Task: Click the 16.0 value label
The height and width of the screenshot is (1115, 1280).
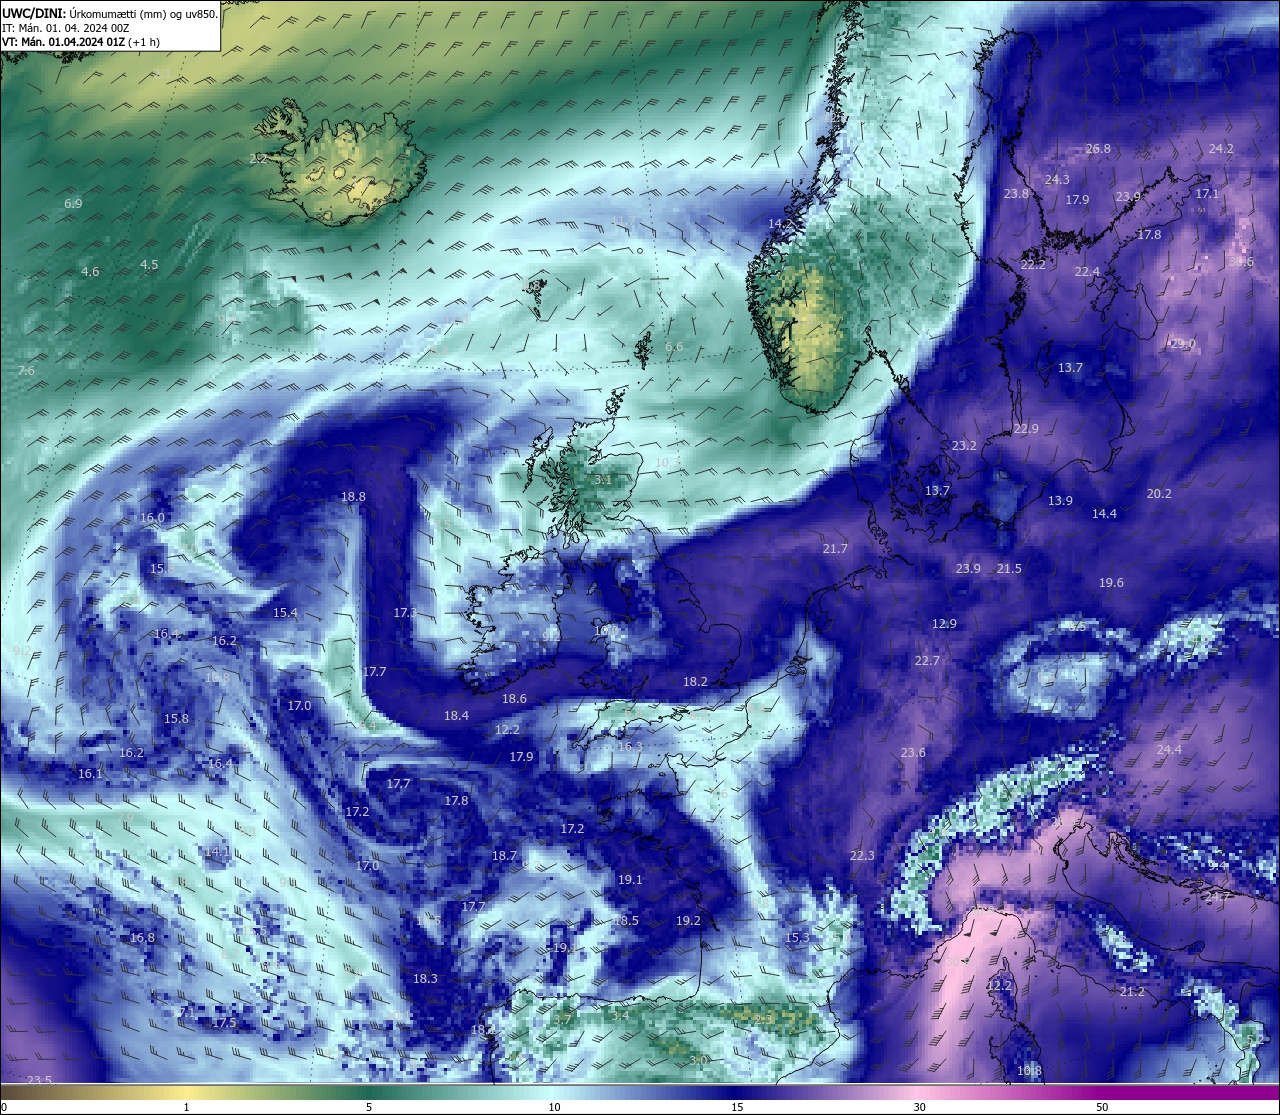Action: coord(152,518)
